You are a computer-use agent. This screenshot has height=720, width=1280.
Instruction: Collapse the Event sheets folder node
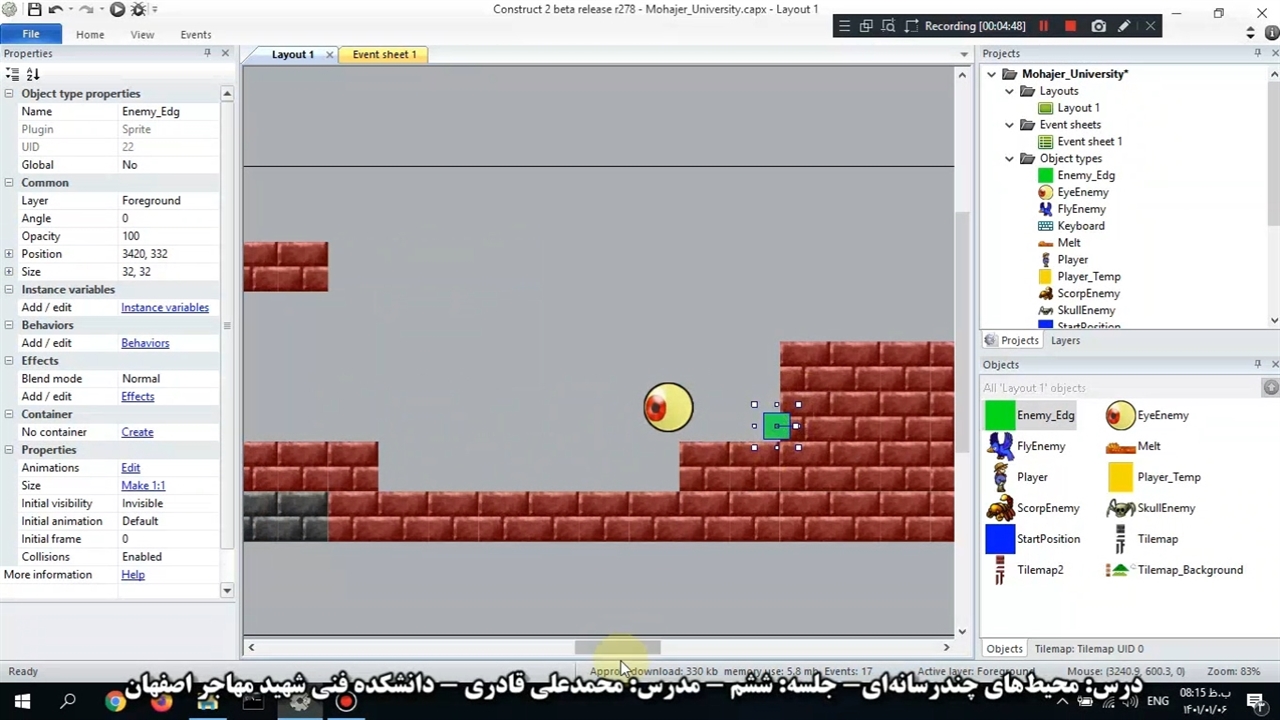[x=1009, y=125]
